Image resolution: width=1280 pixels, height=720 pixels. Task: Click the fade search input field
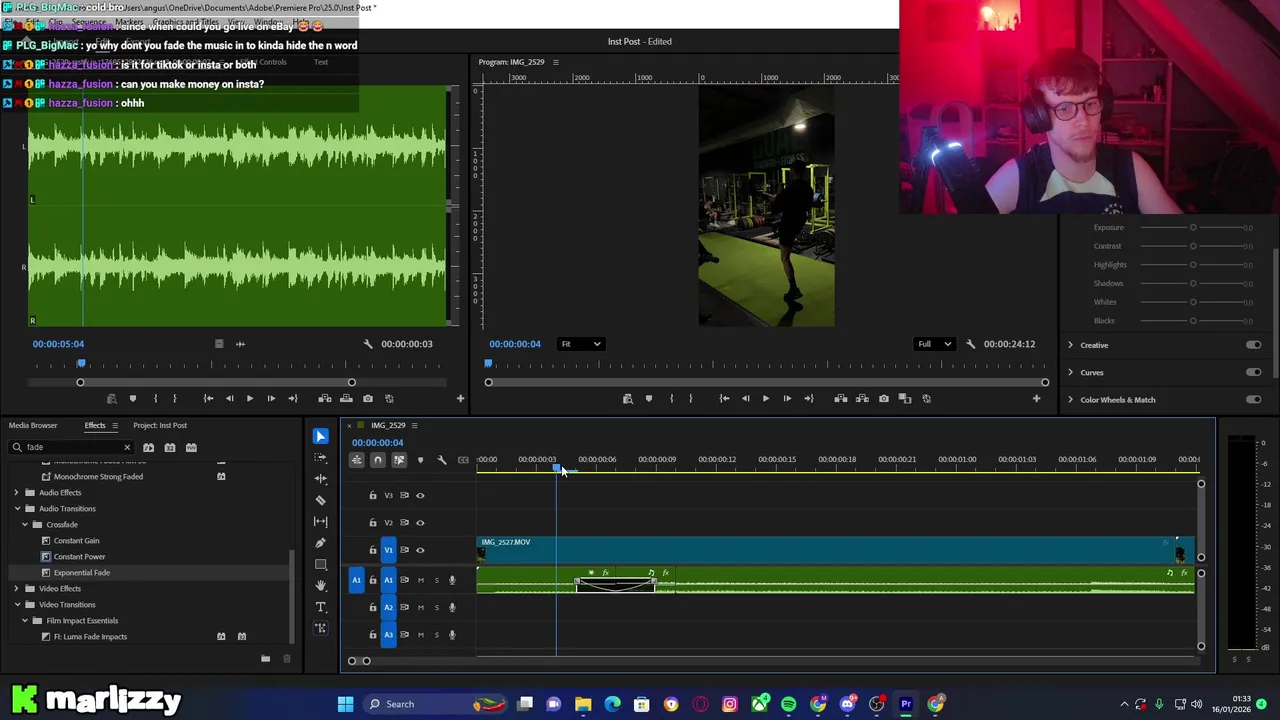[x=72, y=447]
